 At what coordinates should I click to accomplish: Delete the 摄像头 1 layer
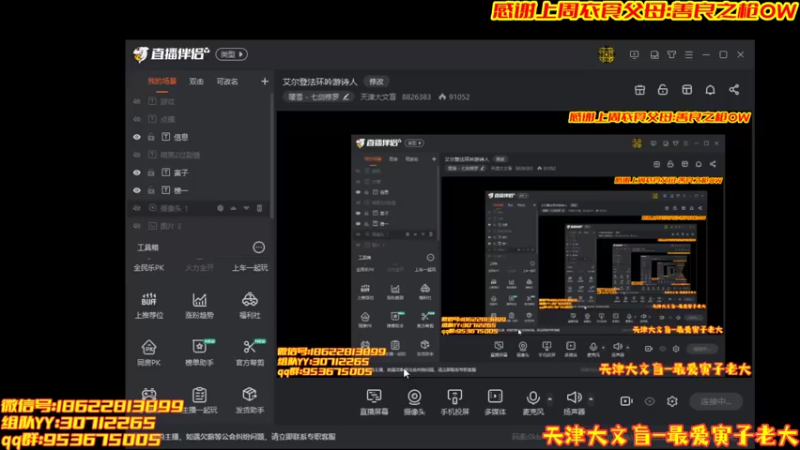point(259,208)
